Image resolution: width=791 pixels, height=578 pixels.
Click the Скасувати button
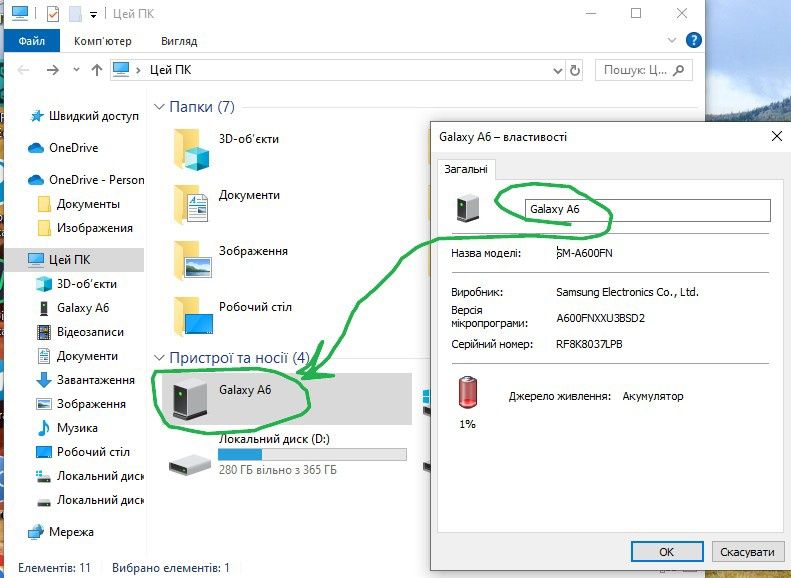[748, 551]
